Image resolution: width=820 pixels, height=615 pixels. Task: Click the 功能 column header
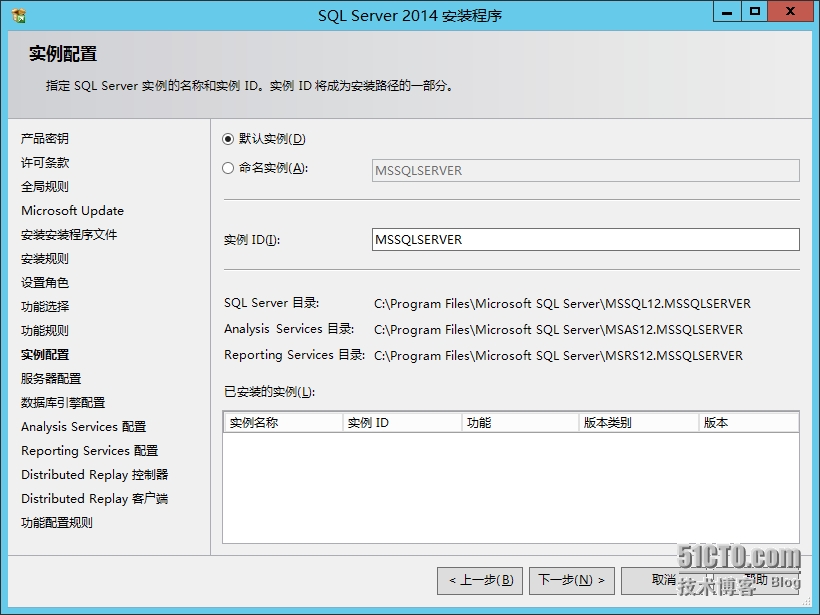tap(520, 423)
